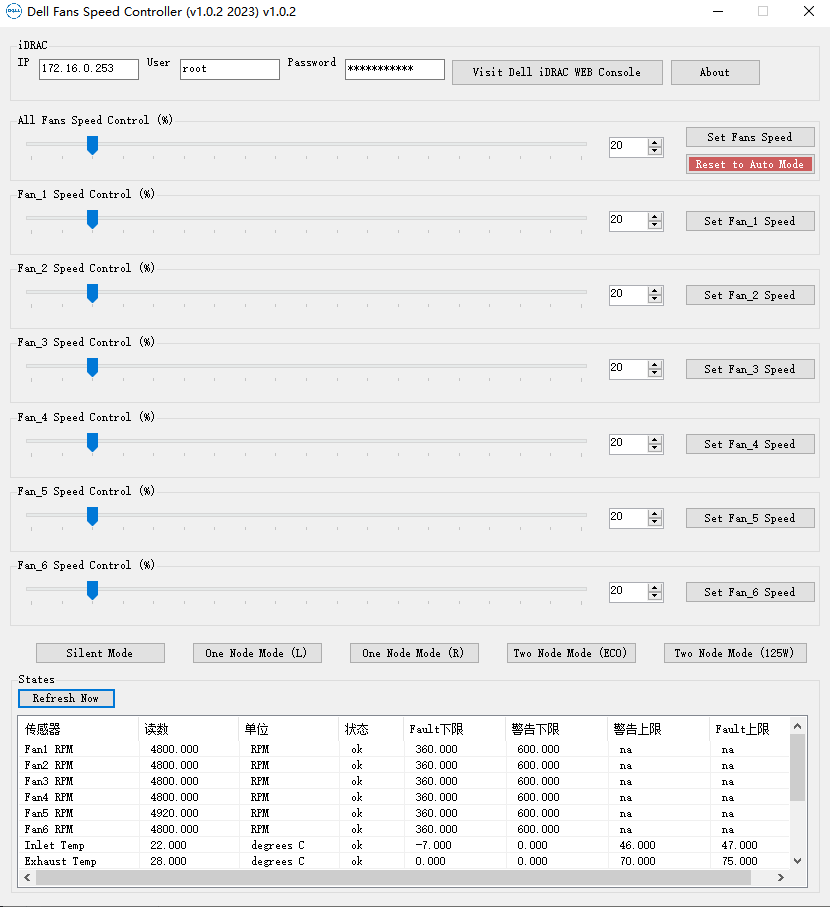Click the Fan_4 speed slider thumb
The image size is (830, 907).
92,443
